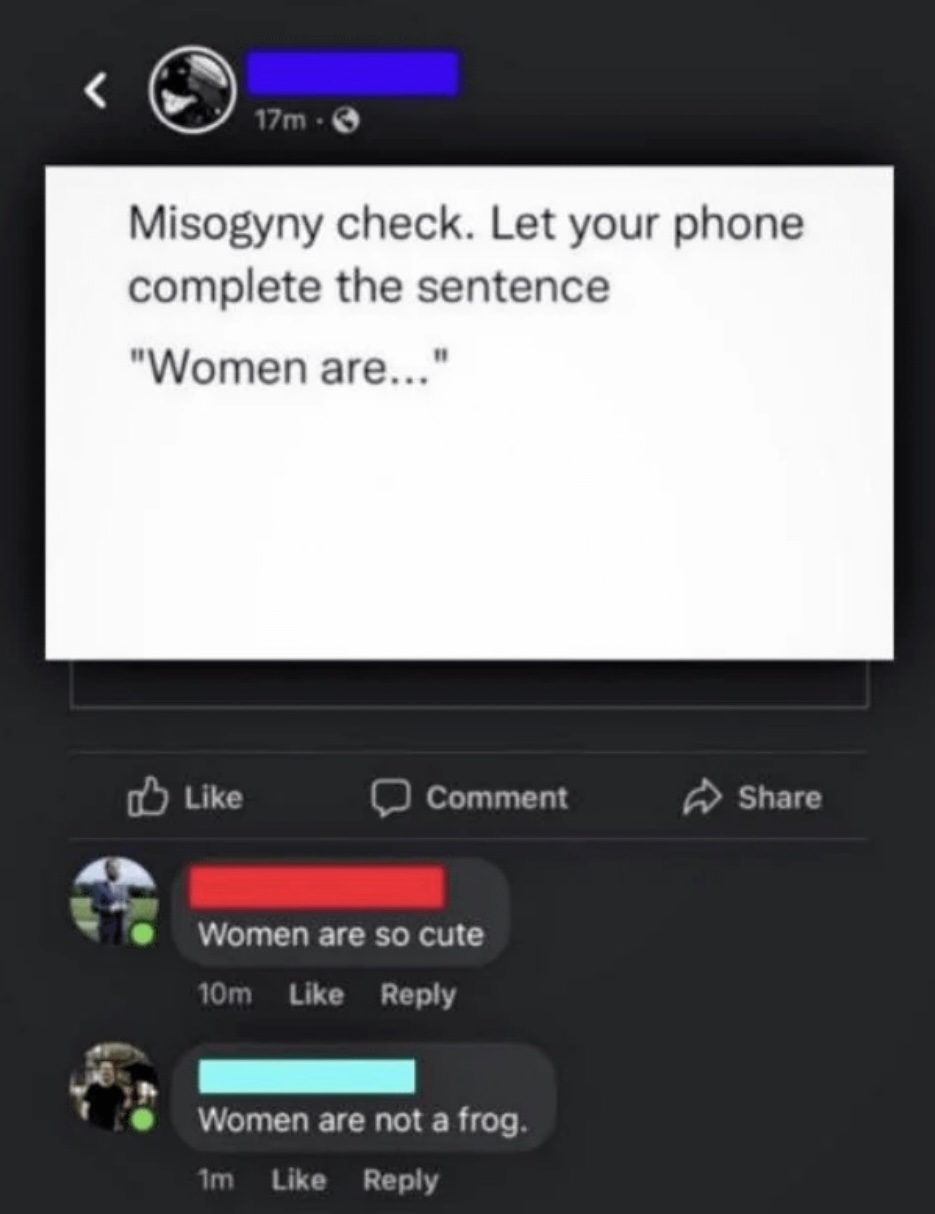Click the Comment label under the post
Image resolution: width=935 pixels, height=1214 pixels.
(x=497, y=798)
